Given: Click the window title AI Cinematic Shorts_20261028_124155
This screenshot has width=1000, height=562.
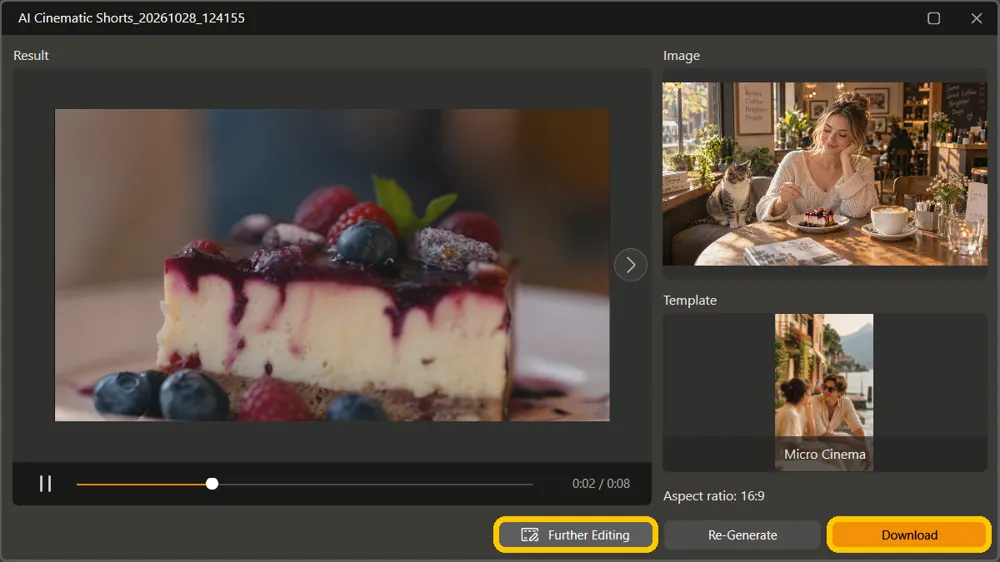Looking at the screenshot, I should (x=131, y=18).
